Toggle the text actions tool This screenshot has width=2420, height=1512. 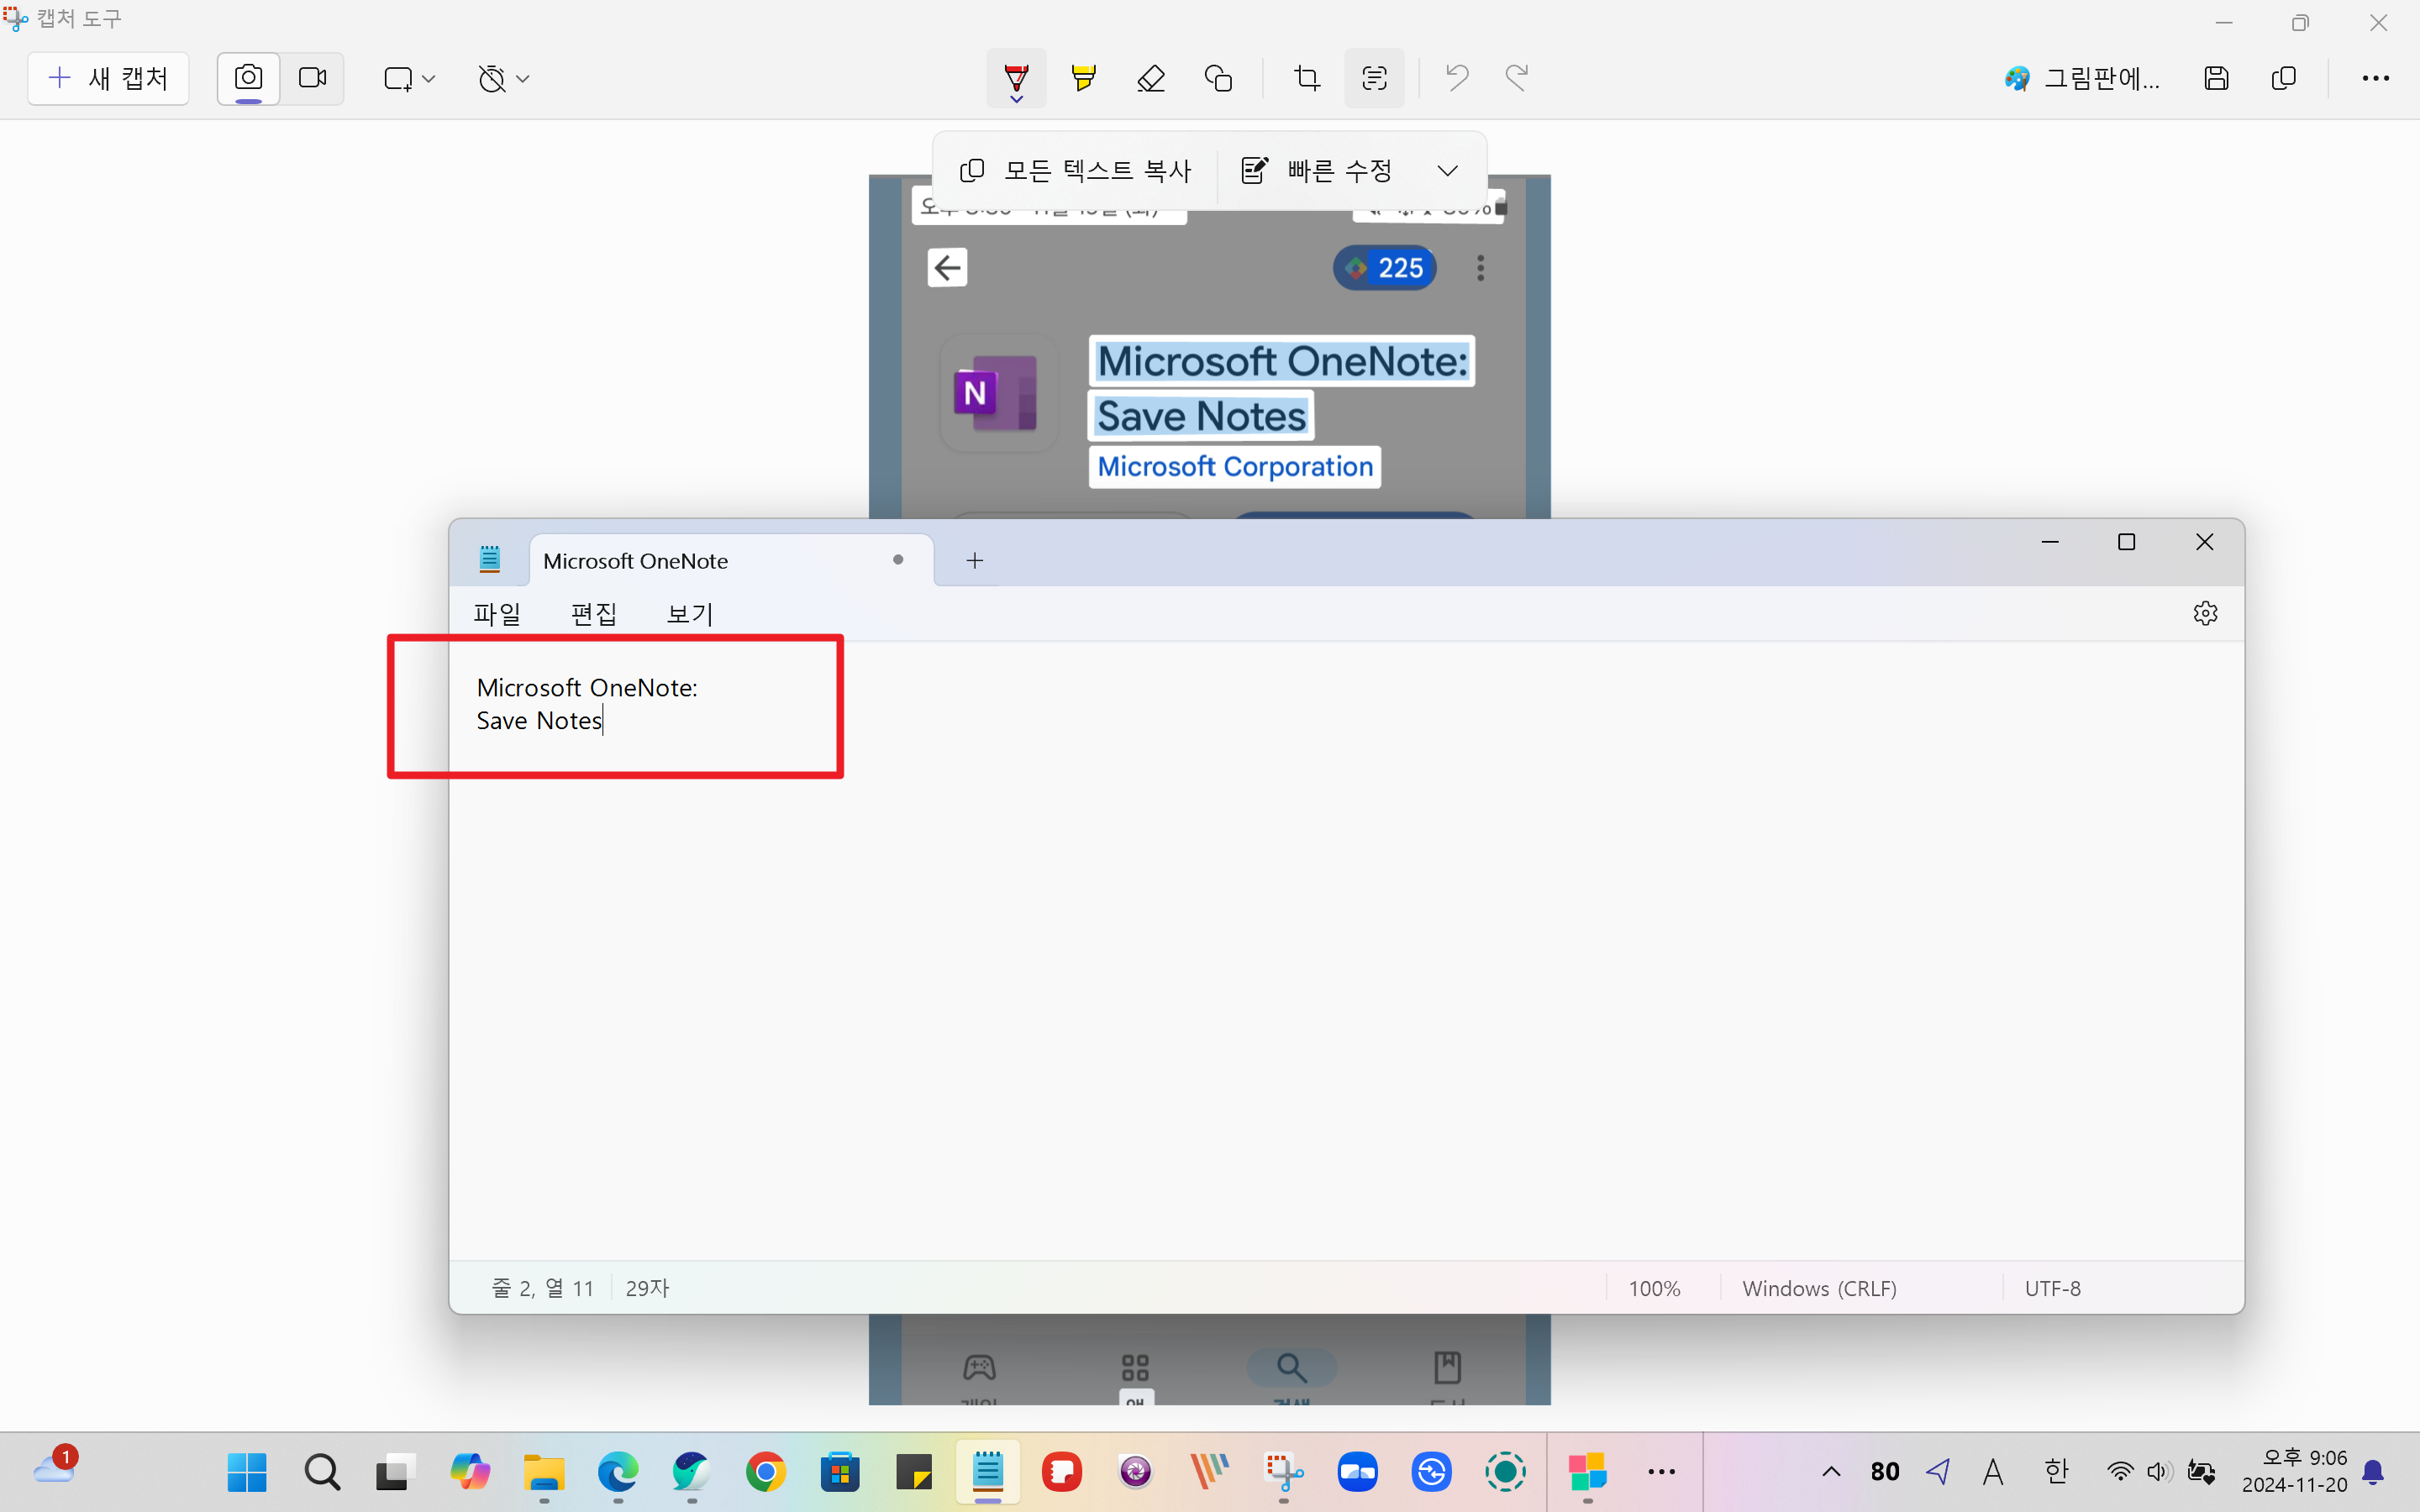[x=1374, y=78]
